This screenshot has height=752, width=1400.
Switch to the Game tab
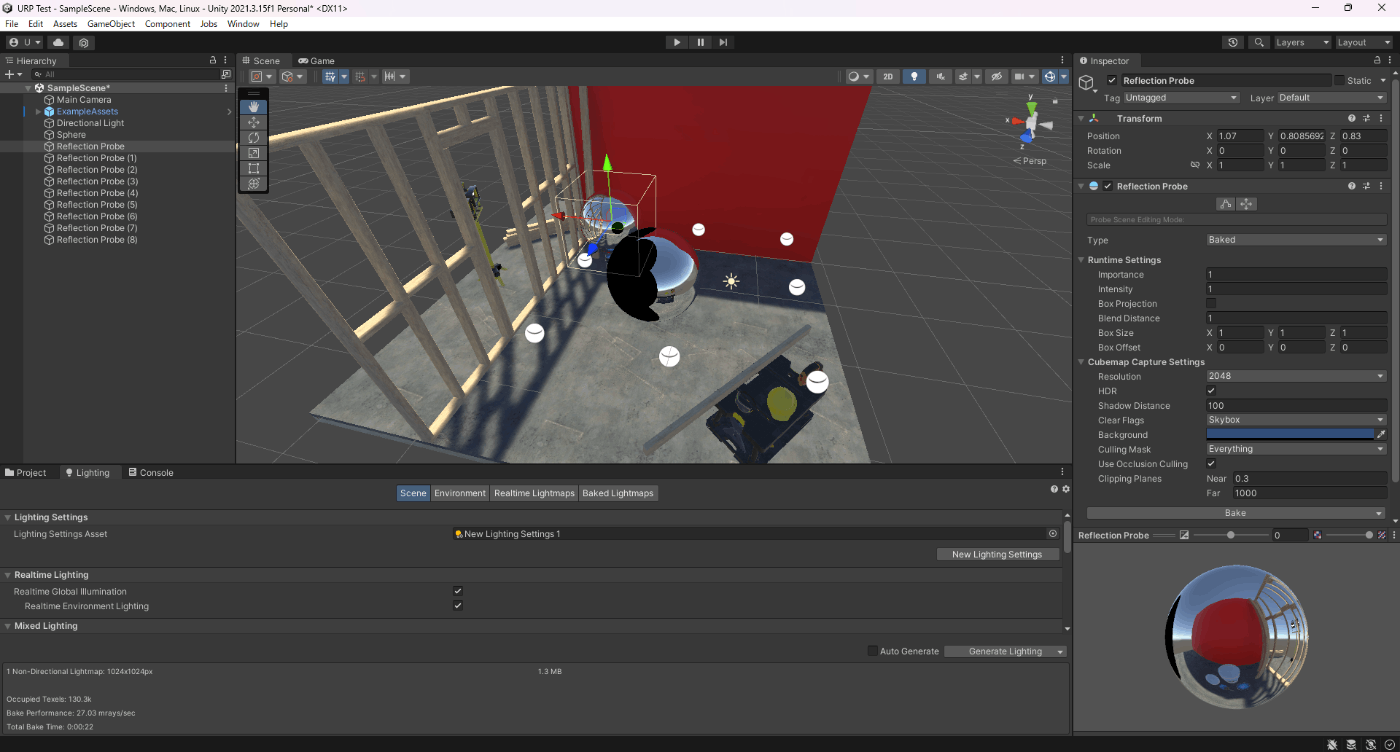point(317,60)
